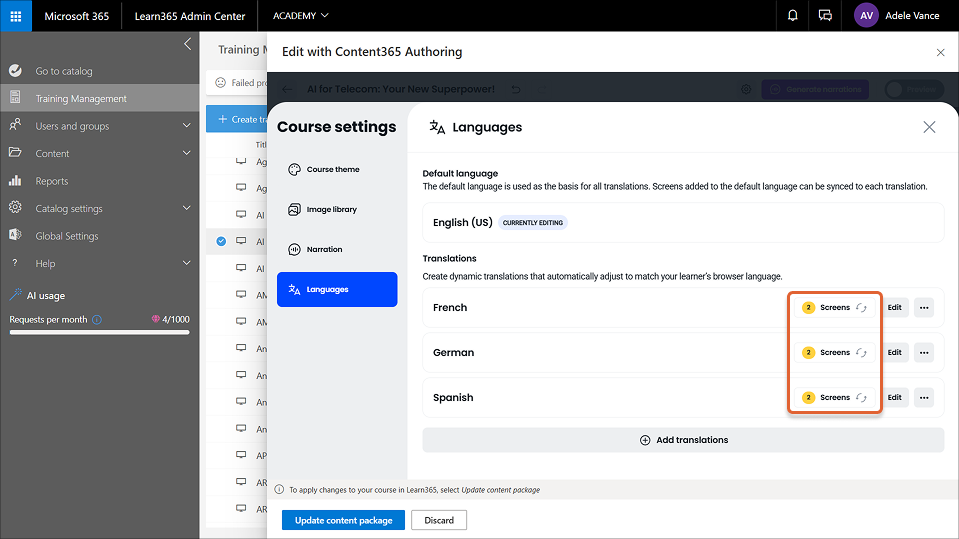
Task: Open more options for German translation
Action: [x=923, y=353]
